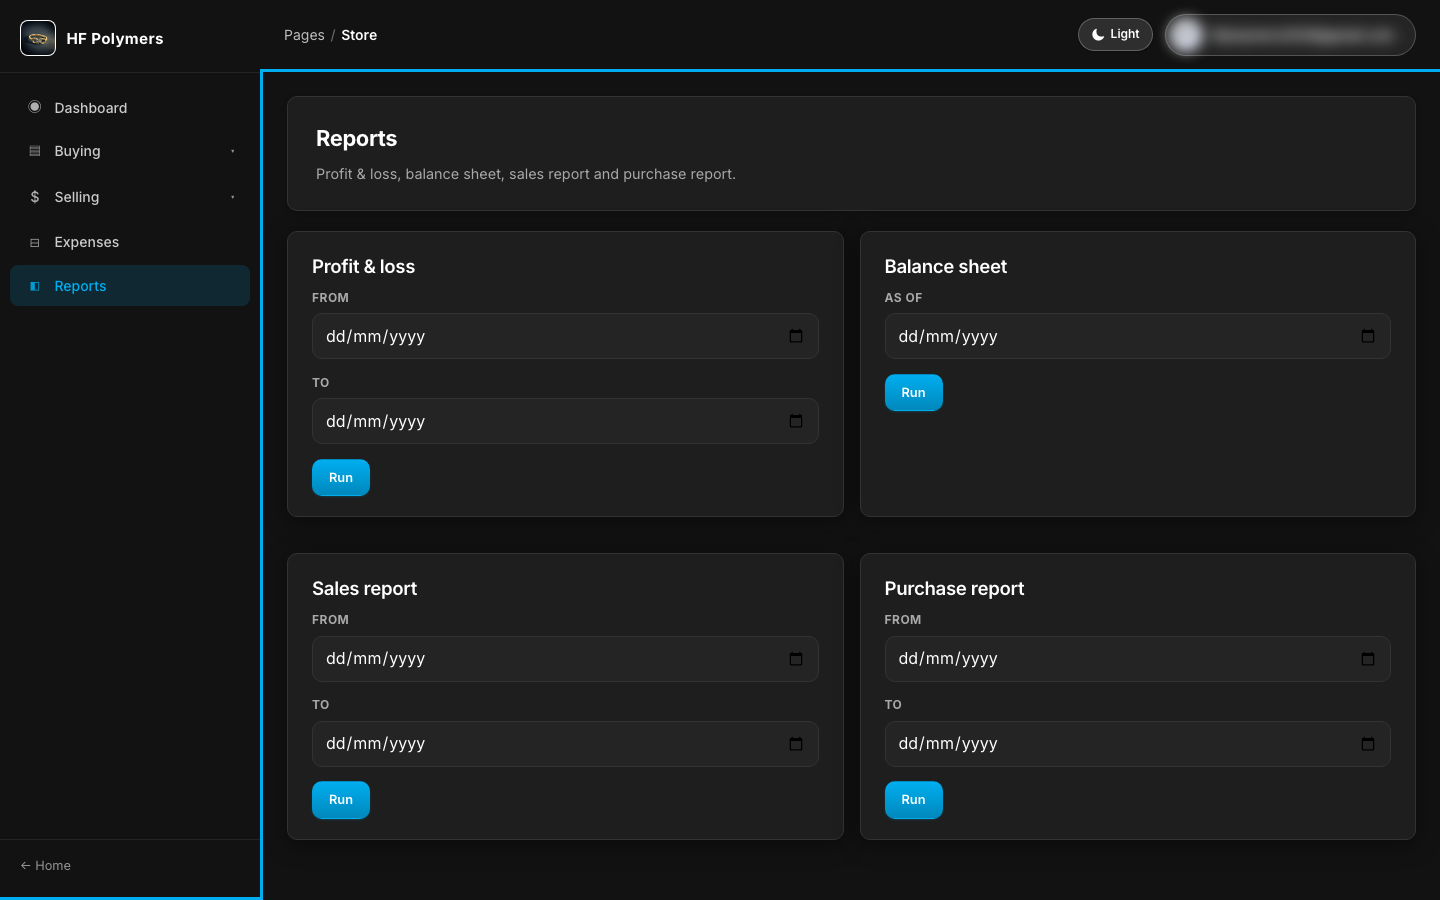Open the blurred user account dropdown

point(1290,35)
